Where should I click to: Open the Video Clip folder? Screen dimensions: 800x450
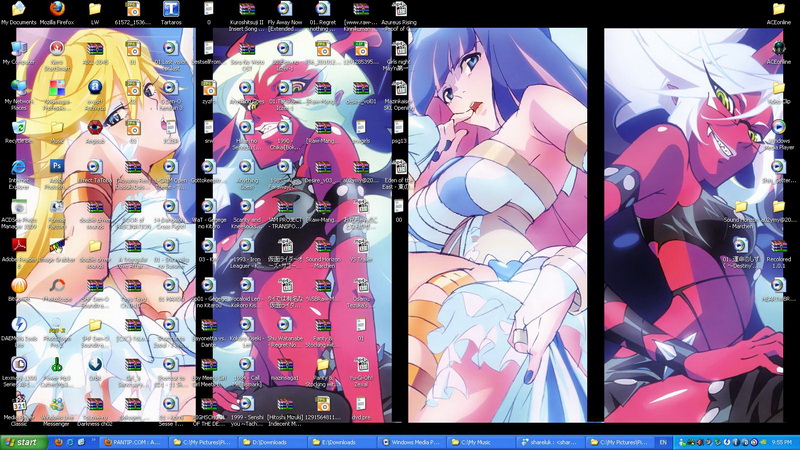[779, 92]
